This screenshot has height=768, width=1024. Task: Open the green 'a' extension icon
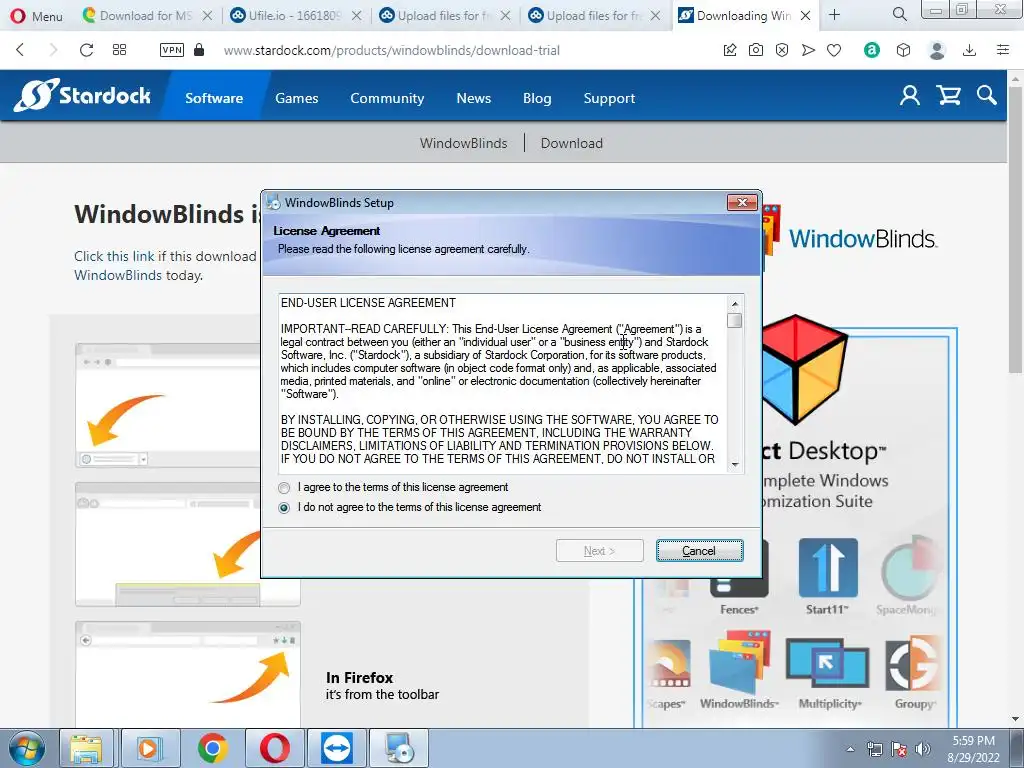[x=871, y=50]
